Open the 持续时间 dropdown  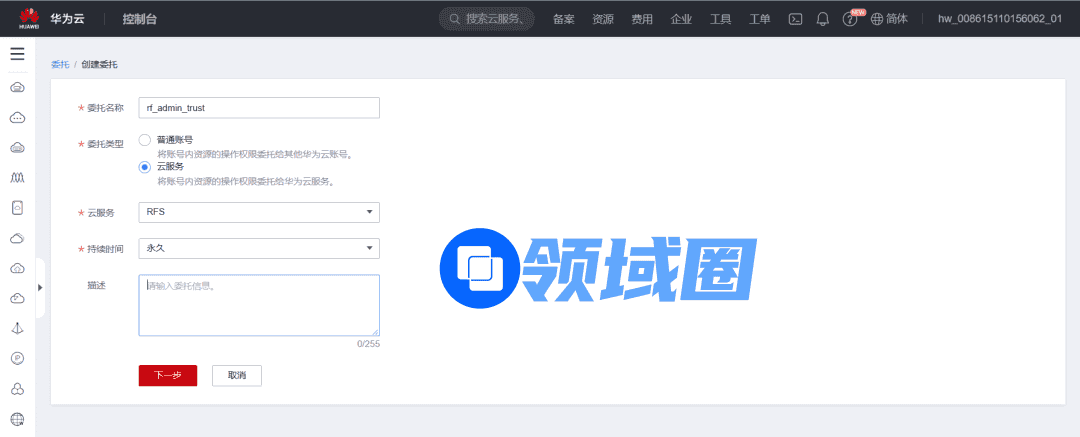point(259,247)
